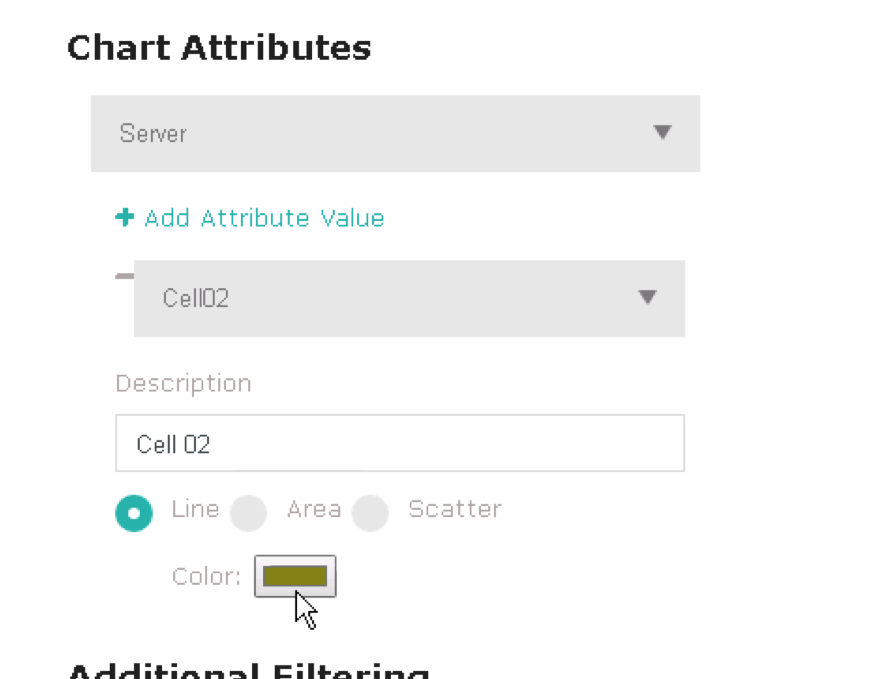Click the Server text in the first dropdown

[x=153, y=134]
